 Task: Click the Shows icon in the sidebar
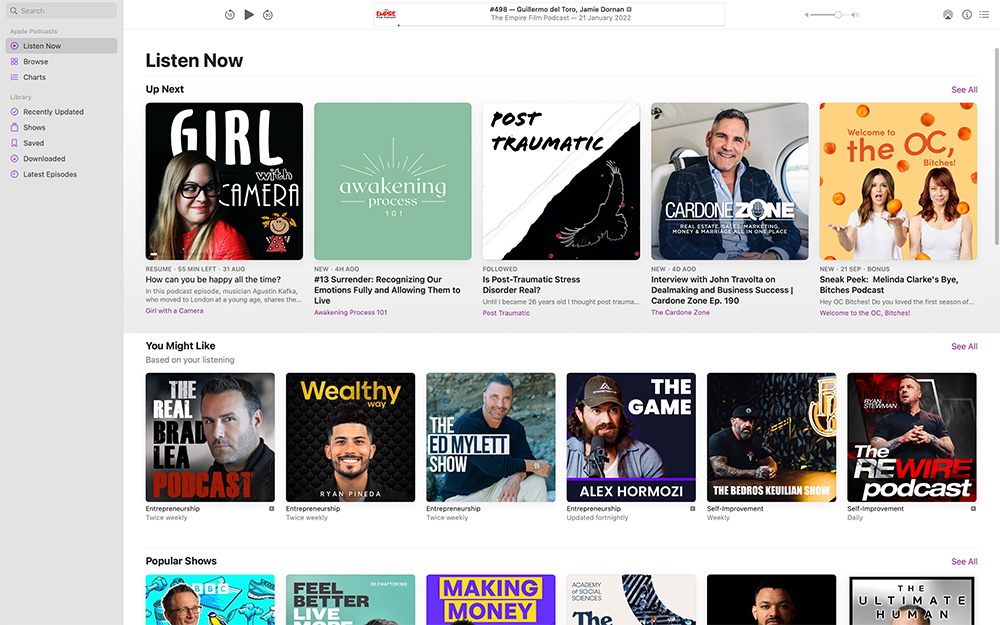click(x=14, y=128)
